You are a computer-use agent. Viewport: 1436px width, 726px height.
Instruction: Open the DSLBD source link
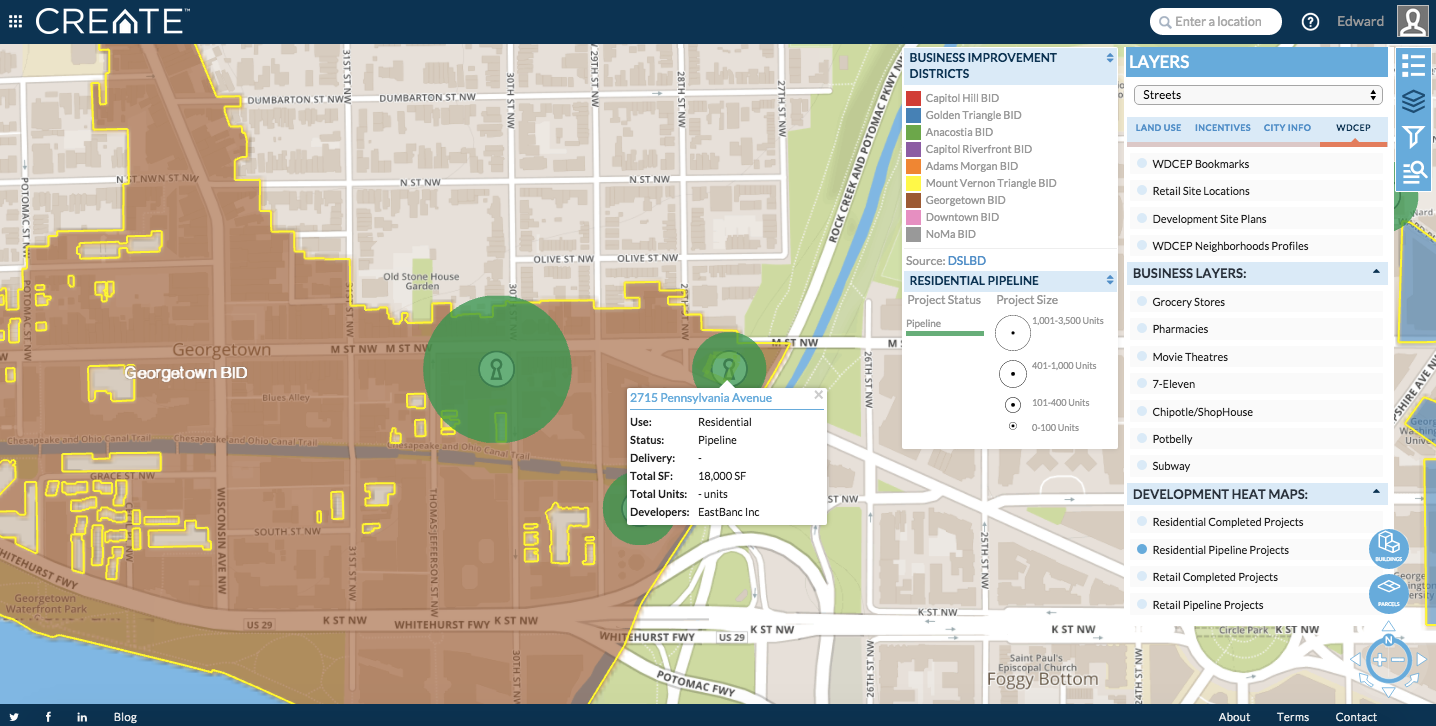tap(966, 261)
